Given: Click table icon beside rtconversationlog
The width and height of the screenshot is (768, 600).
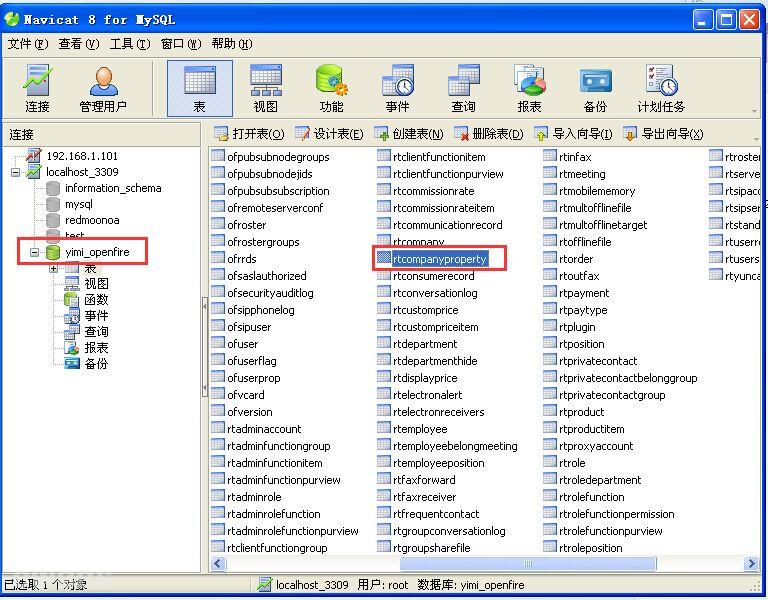Looking at the screenshot, I should 384,292.
